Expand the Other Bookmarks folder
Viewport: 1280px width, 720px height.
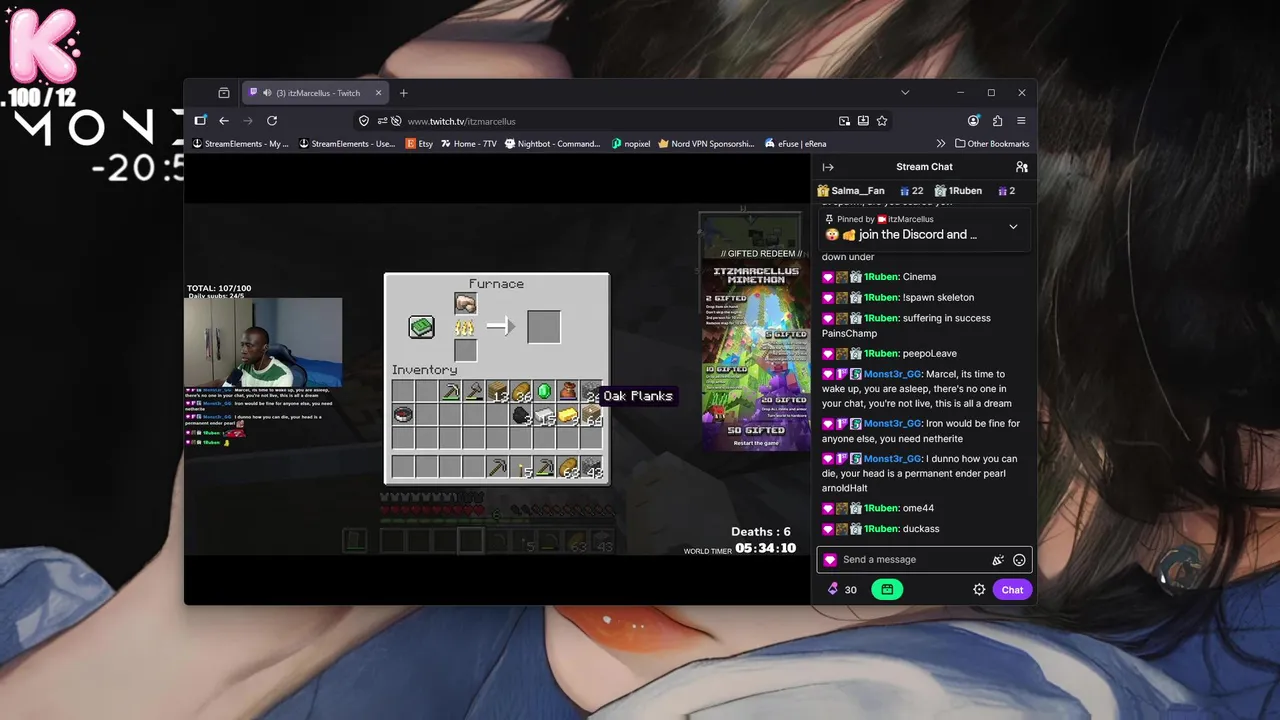992,144
